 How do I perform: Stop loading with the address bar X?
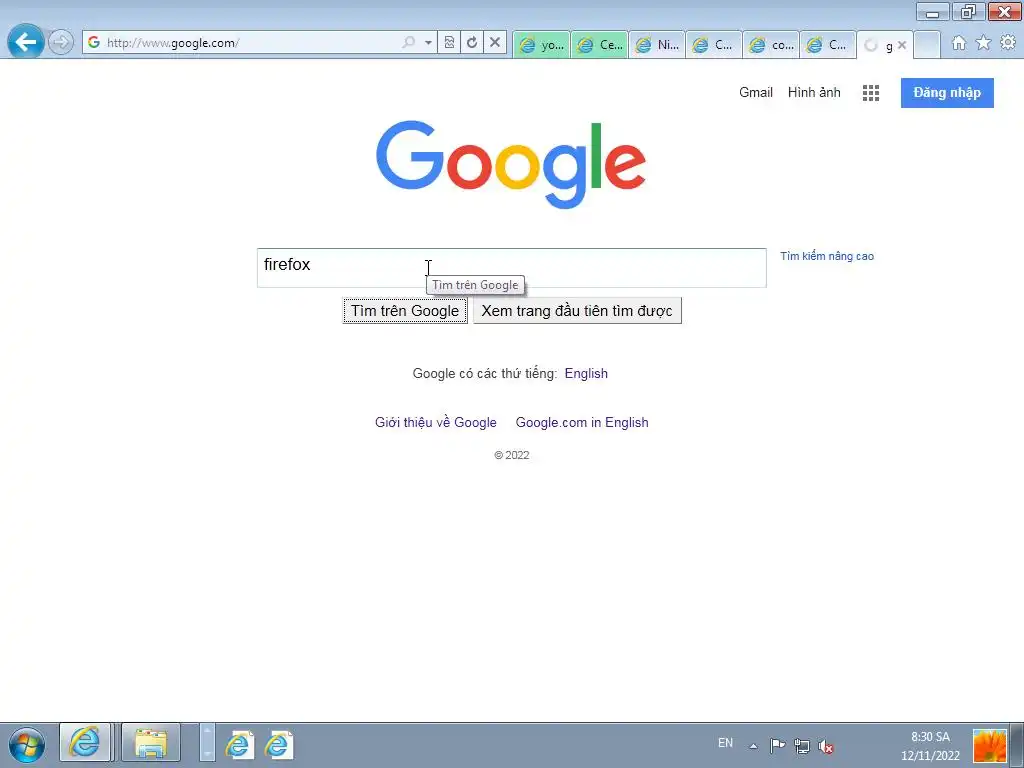[x=495, y=42]
